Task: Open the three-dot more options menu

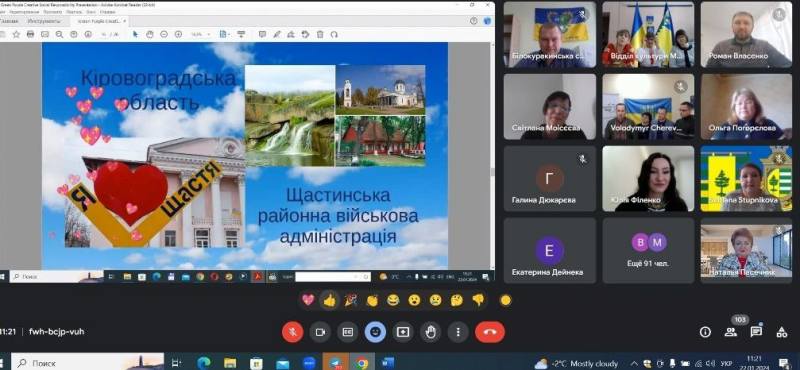Action: coord(458,332)
